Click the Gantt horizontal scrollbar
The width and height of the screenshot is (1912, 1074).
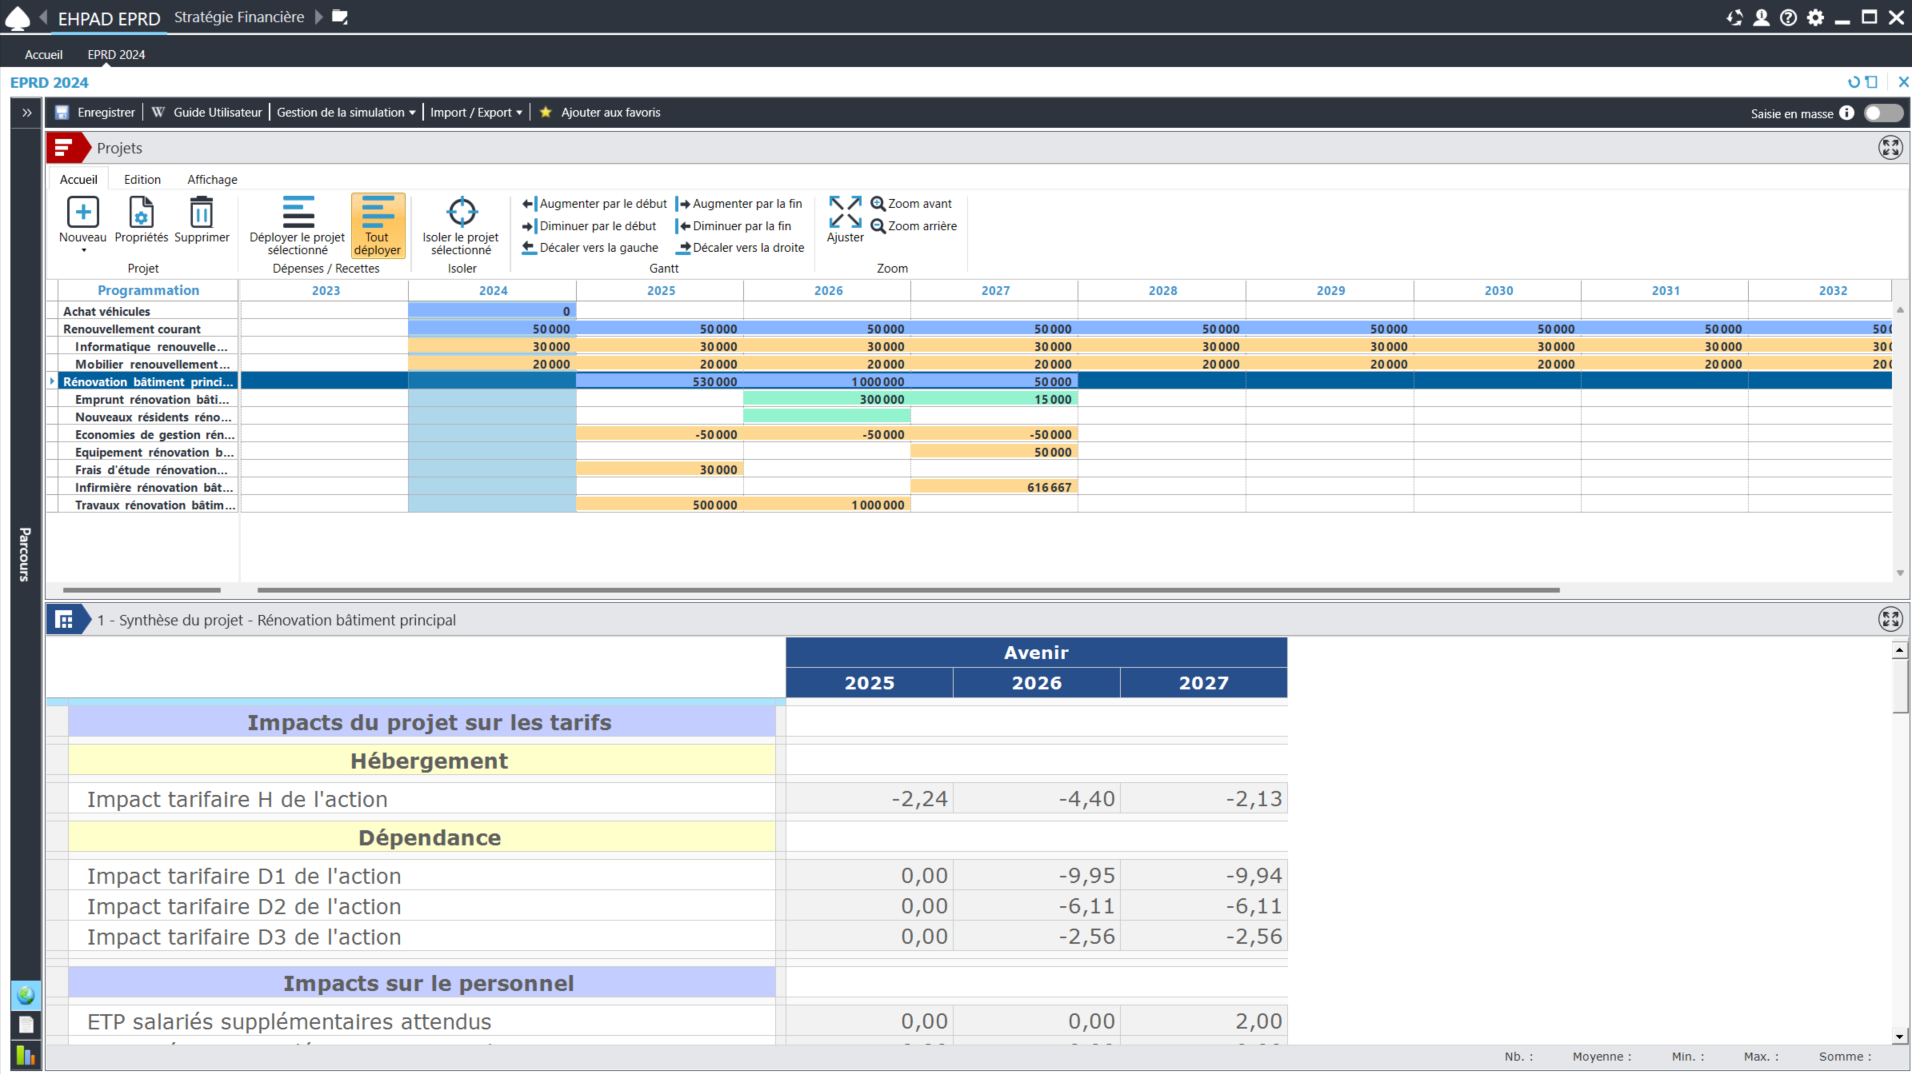coord(908,590)
